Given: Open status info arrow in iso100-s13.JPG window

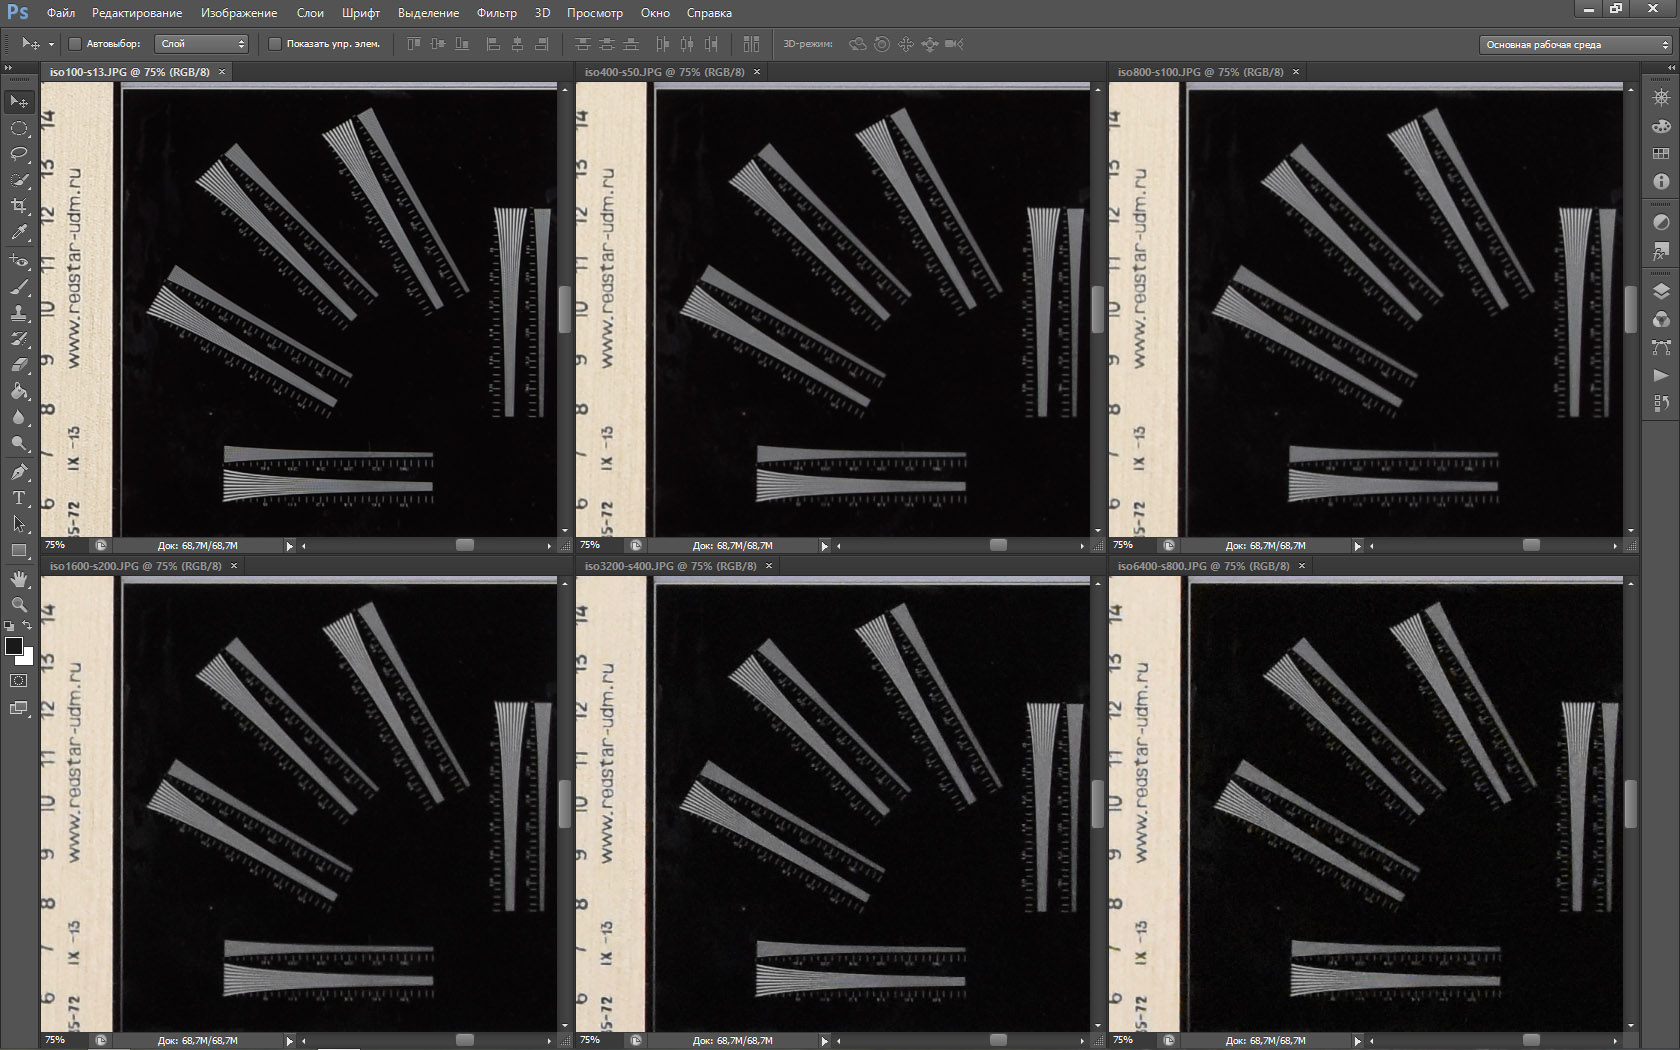Looking at the screenshot, I should coord(289,546).
